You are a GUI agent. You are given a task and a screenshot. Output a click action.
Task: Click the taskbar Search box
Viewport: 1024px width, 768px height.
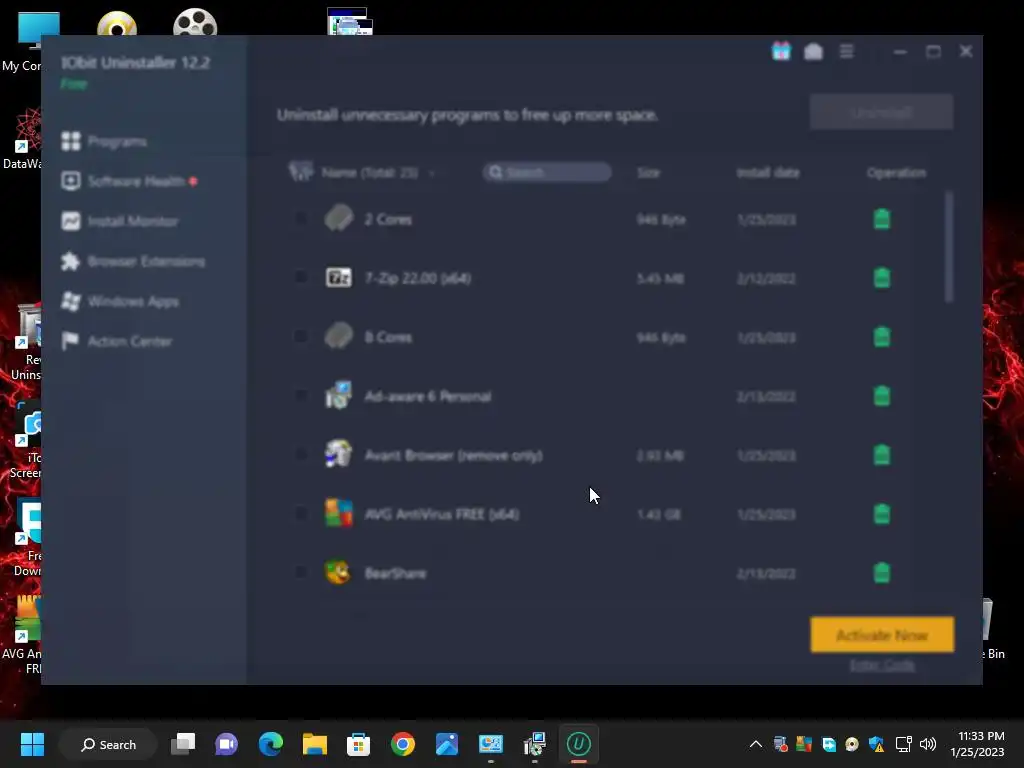click(x=108, y=744)
